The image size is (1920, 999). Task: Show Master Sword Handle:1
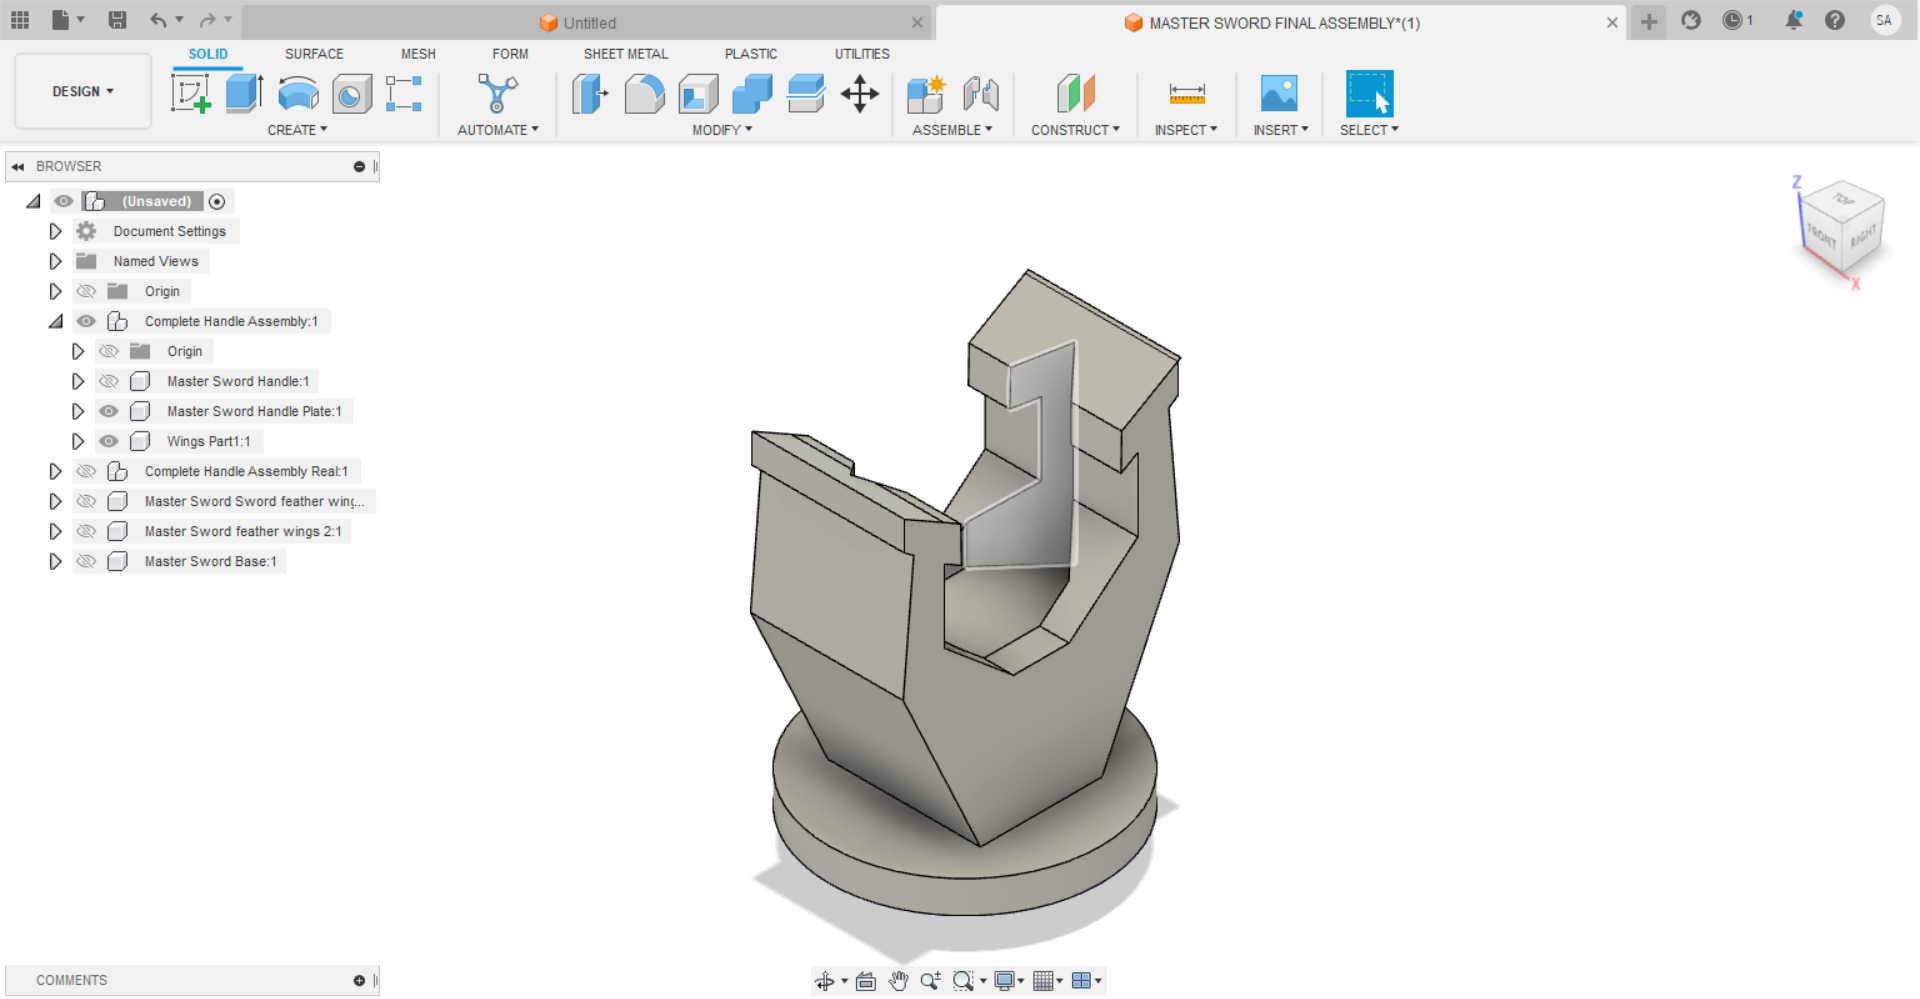tap(109, 381)
